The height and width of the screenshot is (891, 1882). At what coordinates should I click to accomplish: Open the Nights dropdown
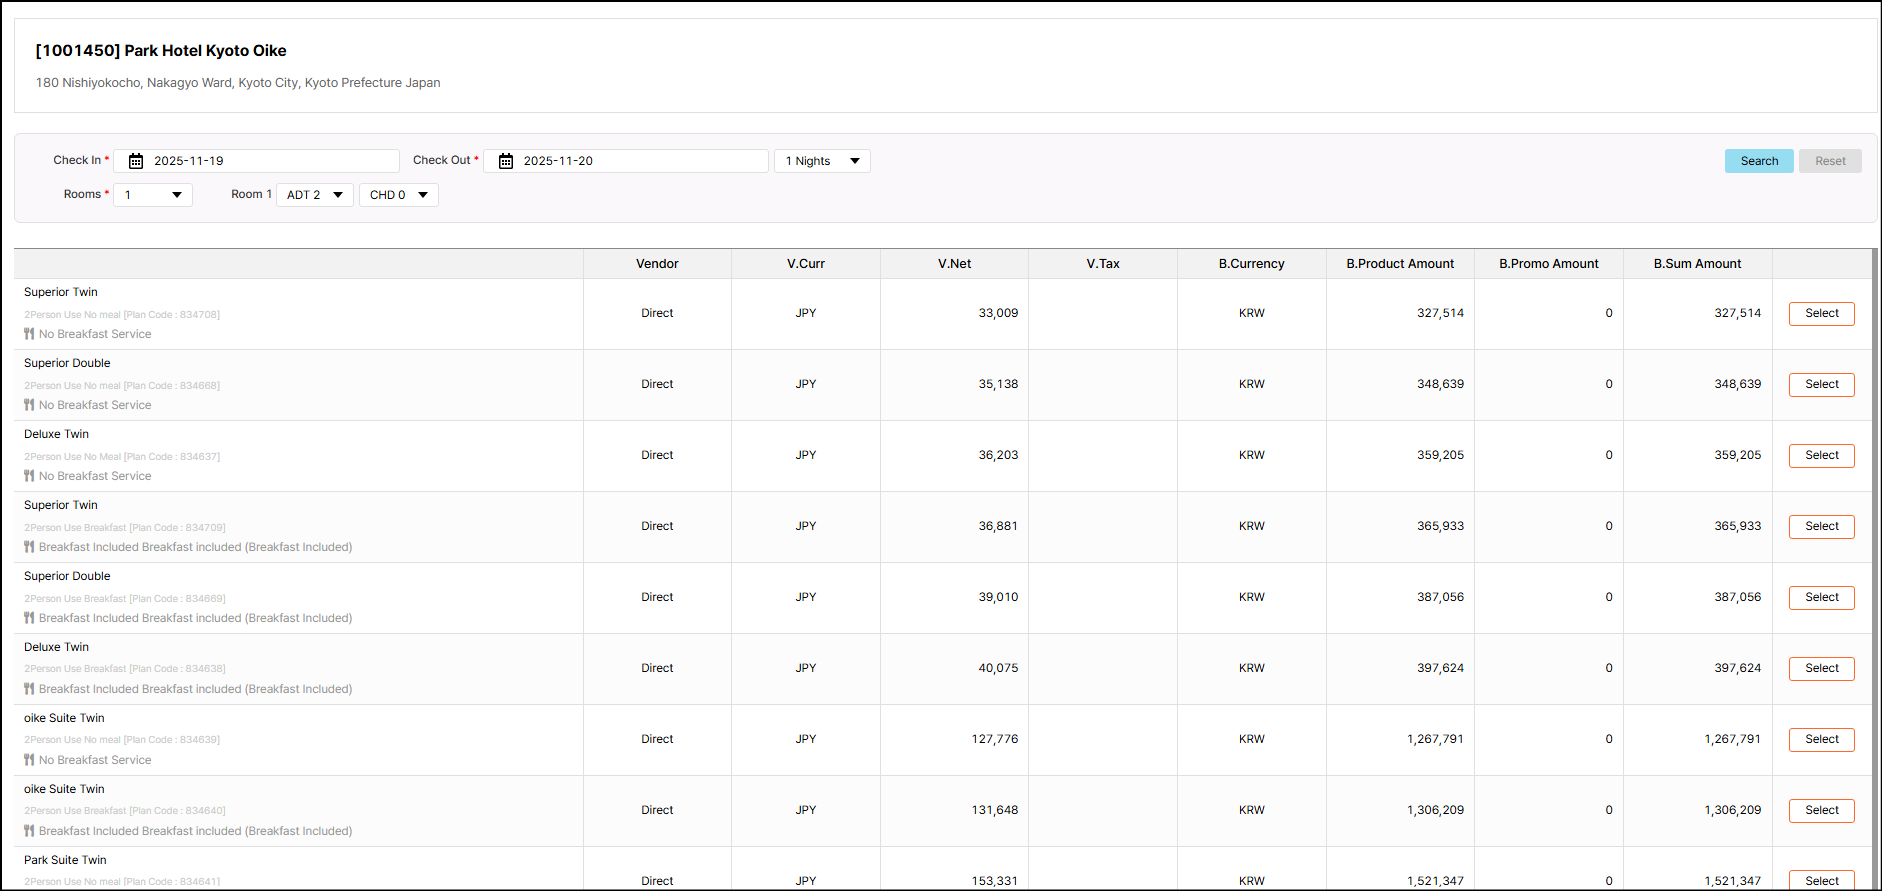click(x=822, y=161)
